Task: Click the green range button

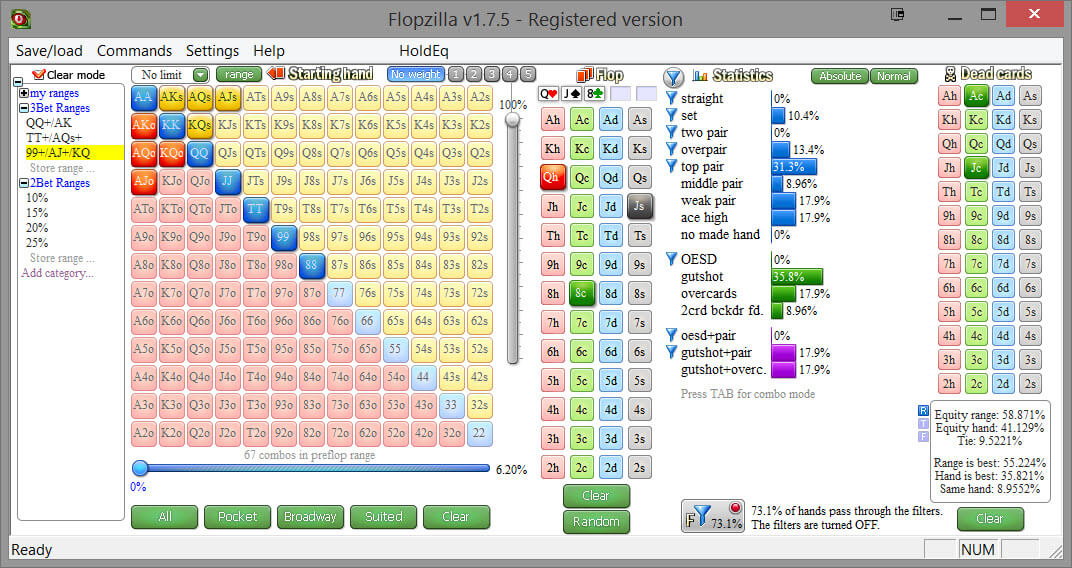Action: pyautogui.click(x=239, y=75)
